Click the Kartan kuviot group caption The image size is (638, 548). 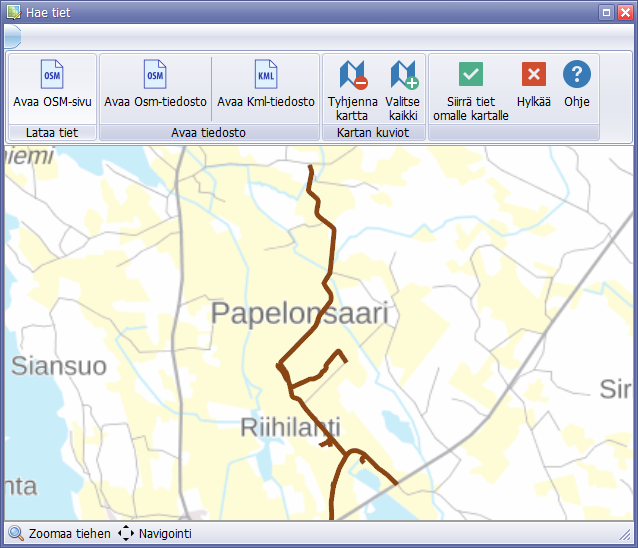coord(373,133)
